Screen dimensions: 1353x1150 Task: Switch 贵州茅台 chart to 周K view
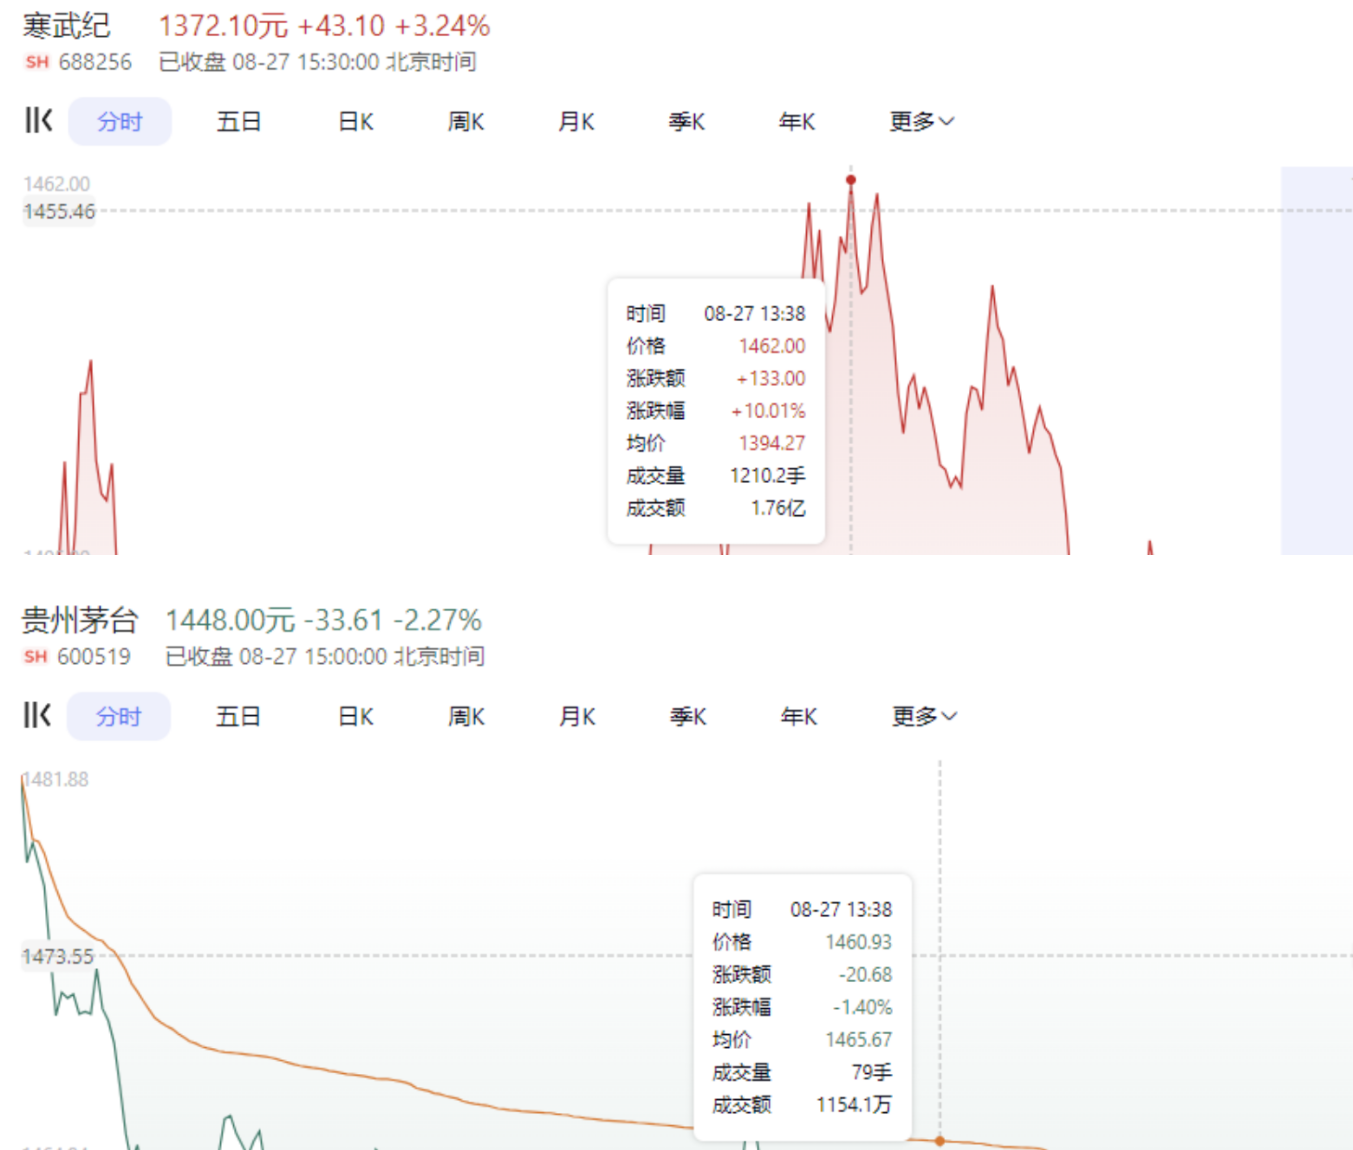click(x=466, y=717)
